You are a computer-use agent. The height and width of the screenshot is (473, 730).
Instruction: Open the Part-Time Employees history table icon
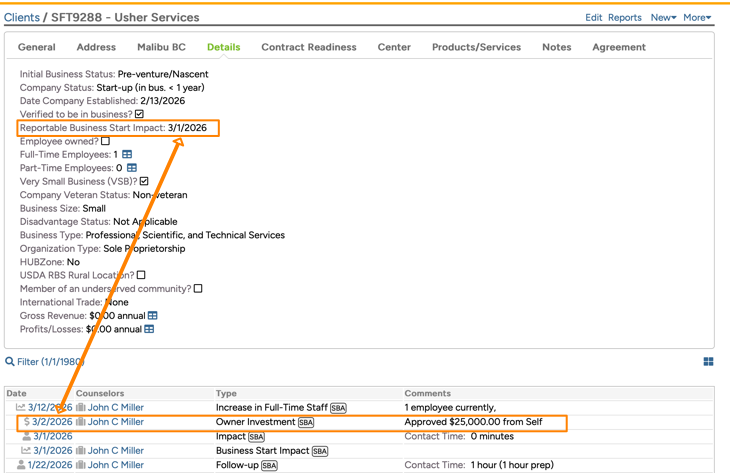[132, 168]
